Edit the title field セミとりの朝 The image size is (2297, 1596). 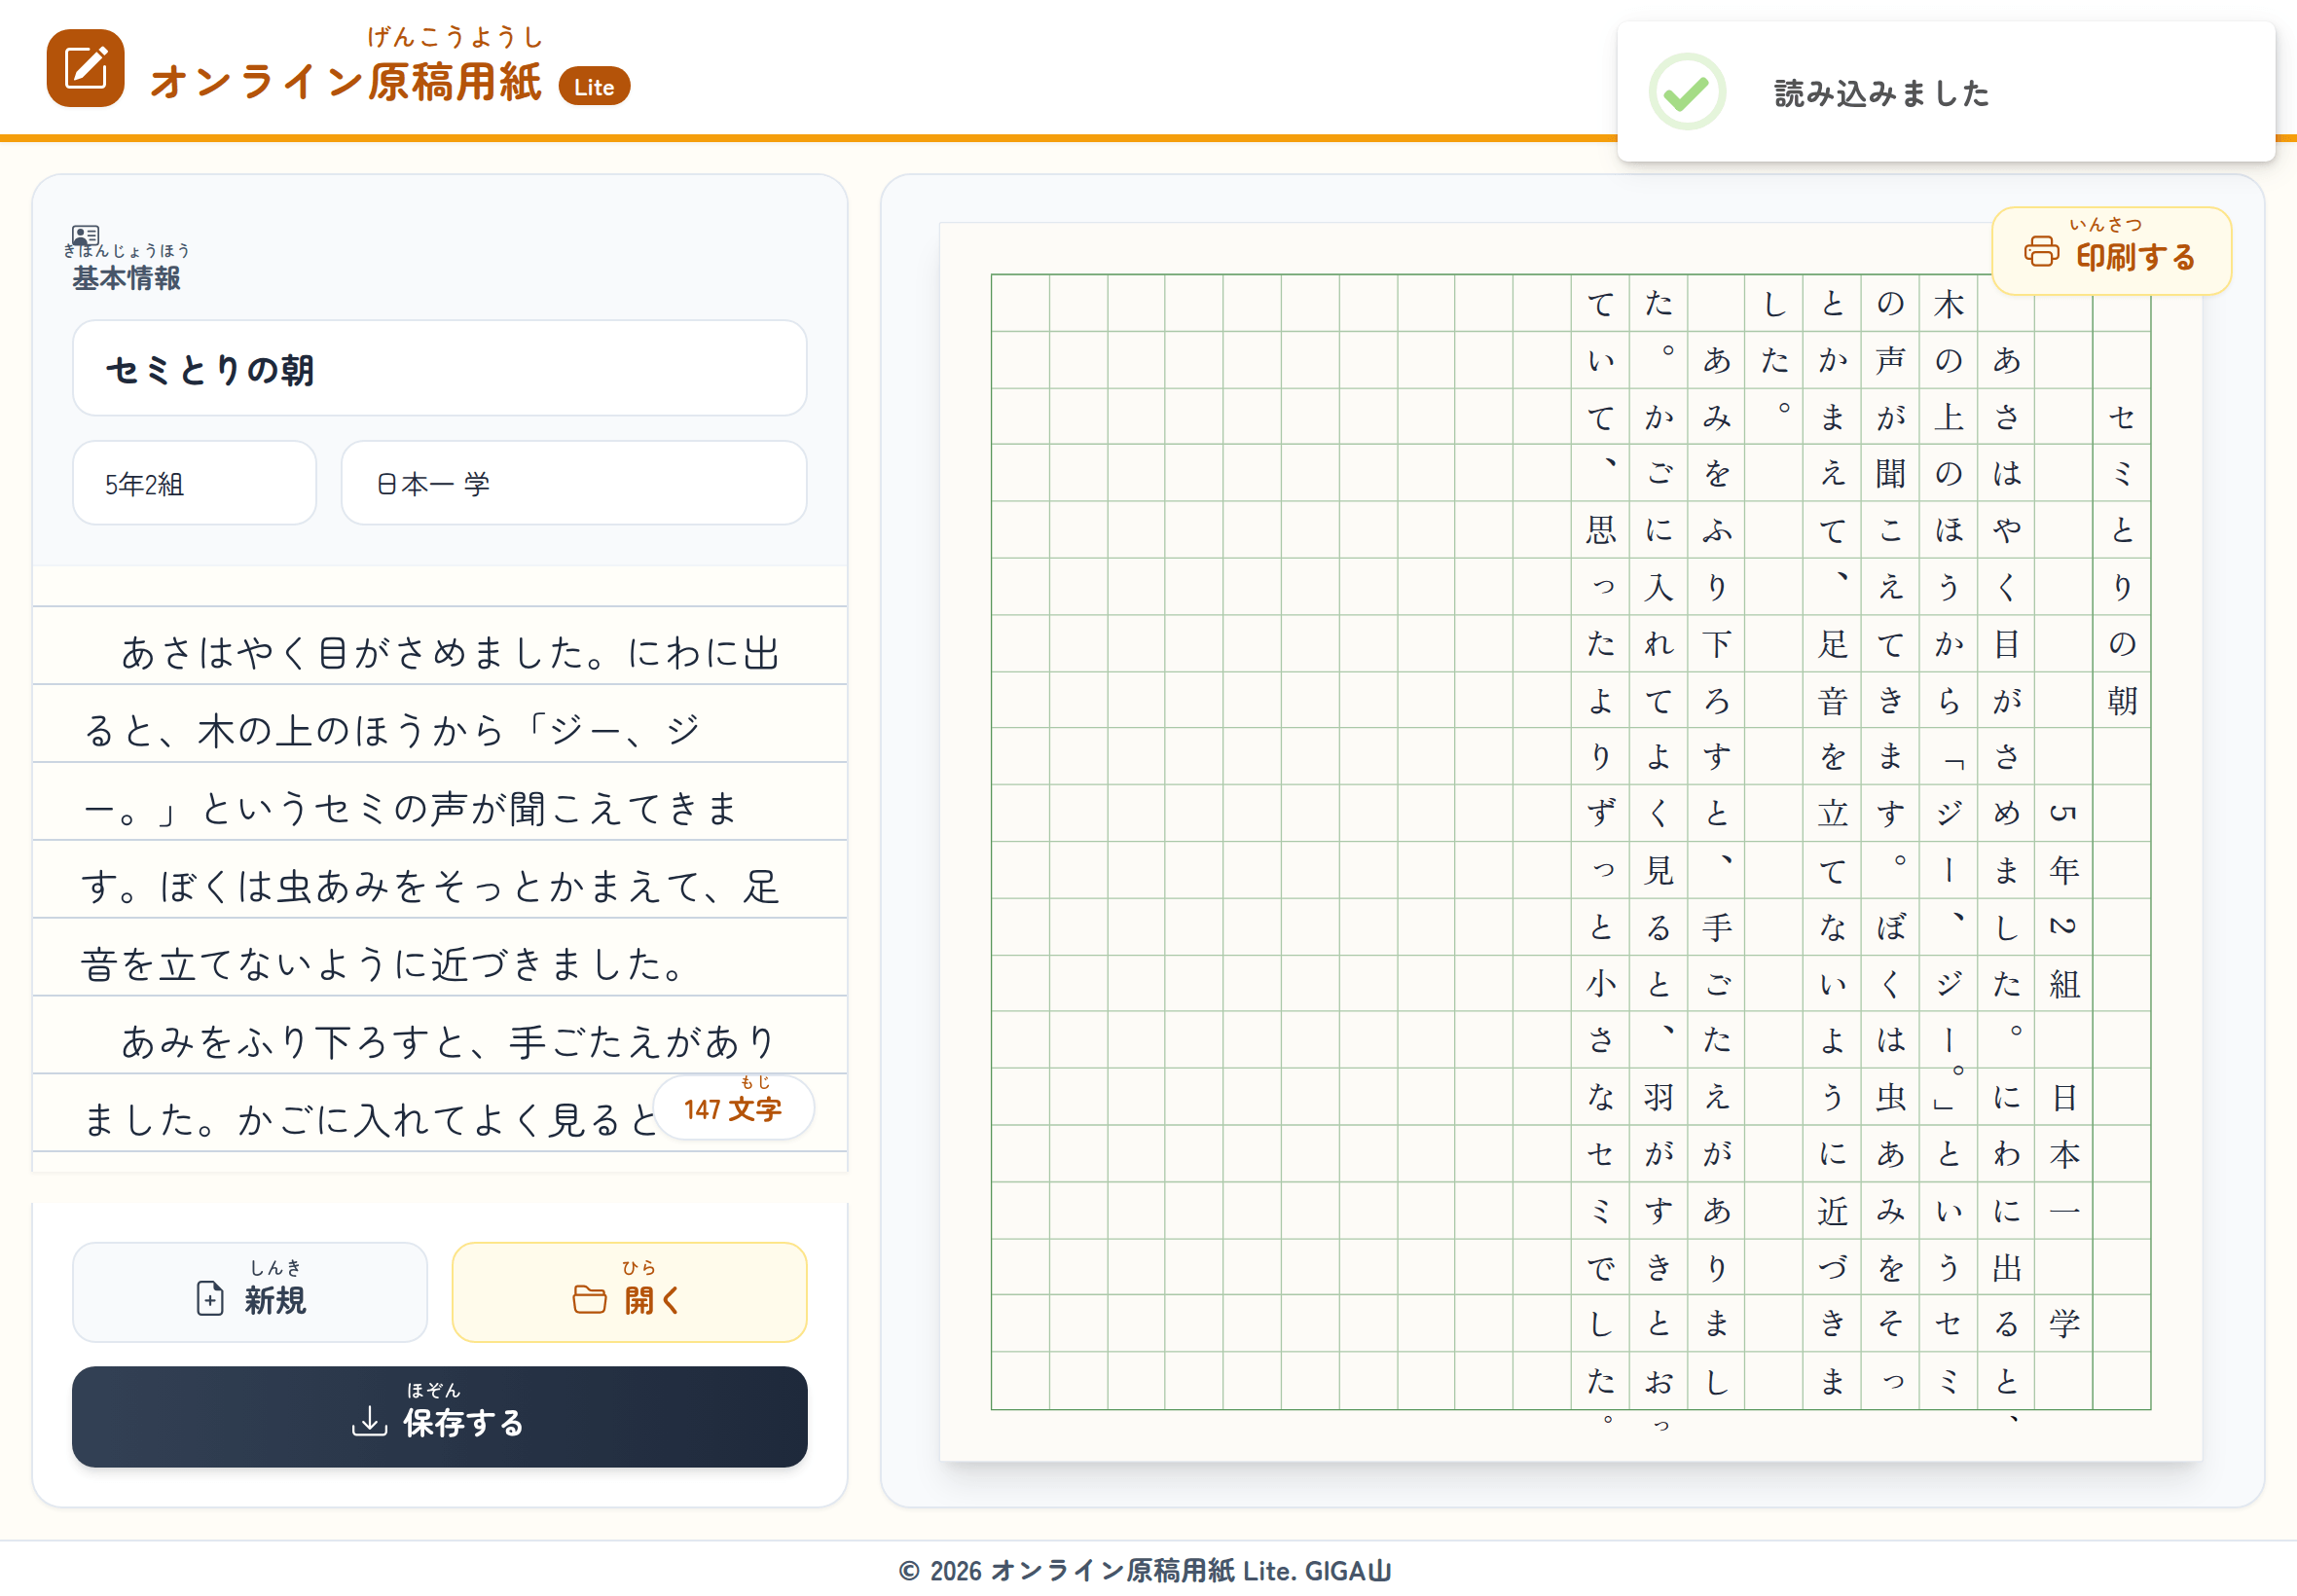point(440,368)
